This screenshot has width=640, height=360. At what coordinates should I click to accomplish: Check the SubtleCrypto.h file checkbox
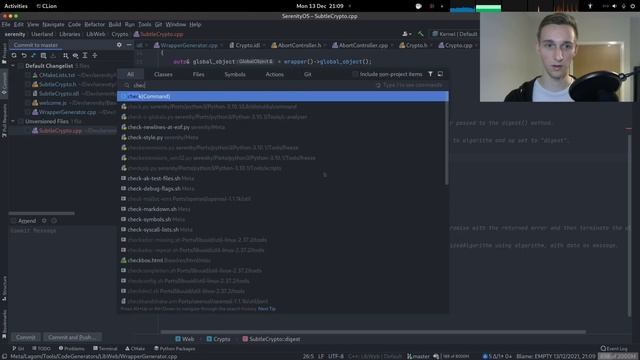click(28, 84)
